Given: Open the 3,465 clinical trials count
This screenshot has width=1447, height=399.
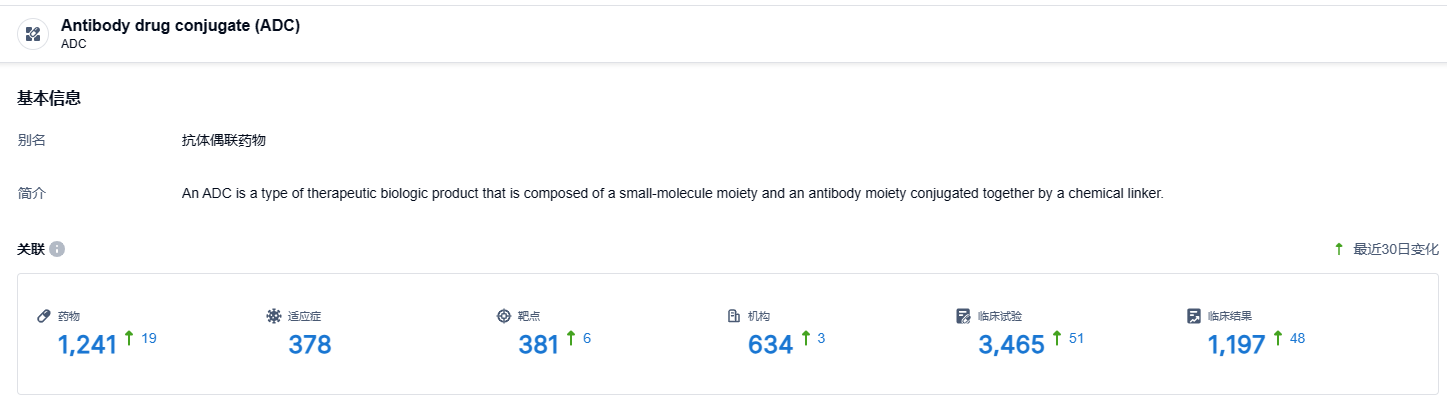Looking at the screenshot, I should pos(1011,345).
